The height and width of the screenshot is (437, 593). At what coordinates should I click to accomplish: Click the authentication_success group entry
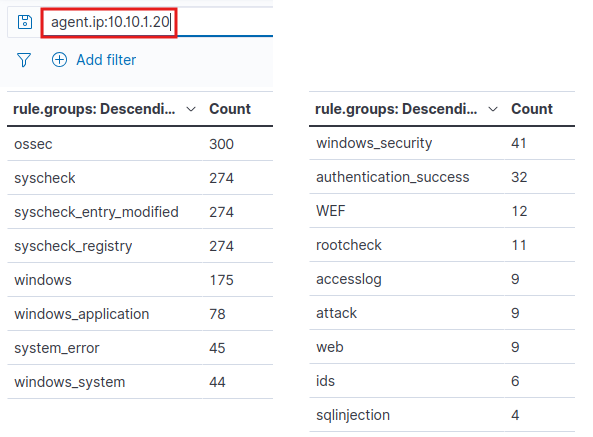tap(393, 177)
